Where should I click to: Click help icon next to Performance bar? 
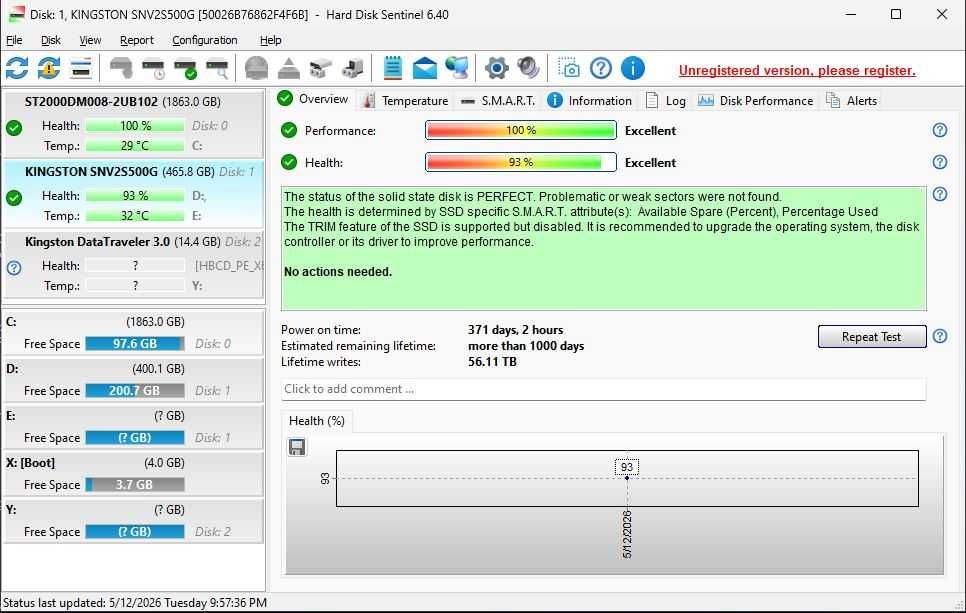[x=940, y=130]
